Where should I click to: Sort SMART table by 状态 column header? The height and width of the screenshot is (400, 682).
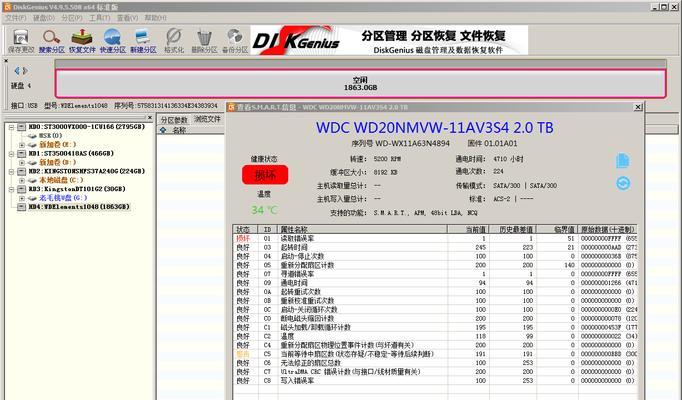(245, 229)
